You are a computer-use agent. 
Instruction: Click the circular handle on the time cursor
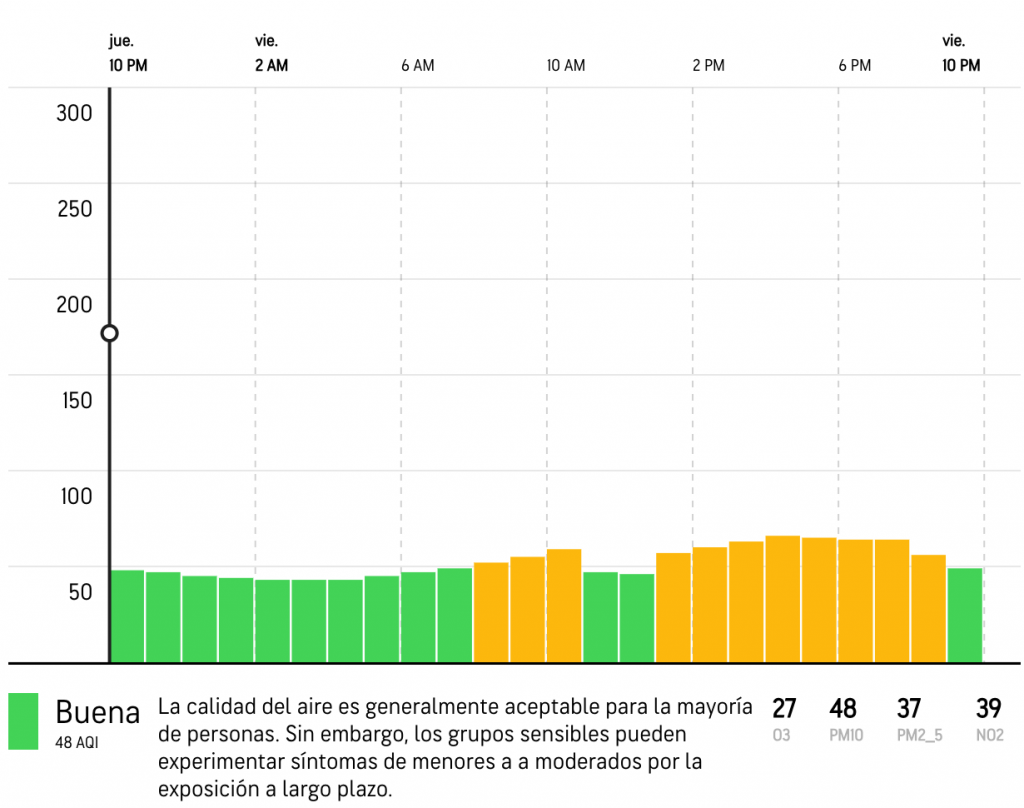click(110, 333)
